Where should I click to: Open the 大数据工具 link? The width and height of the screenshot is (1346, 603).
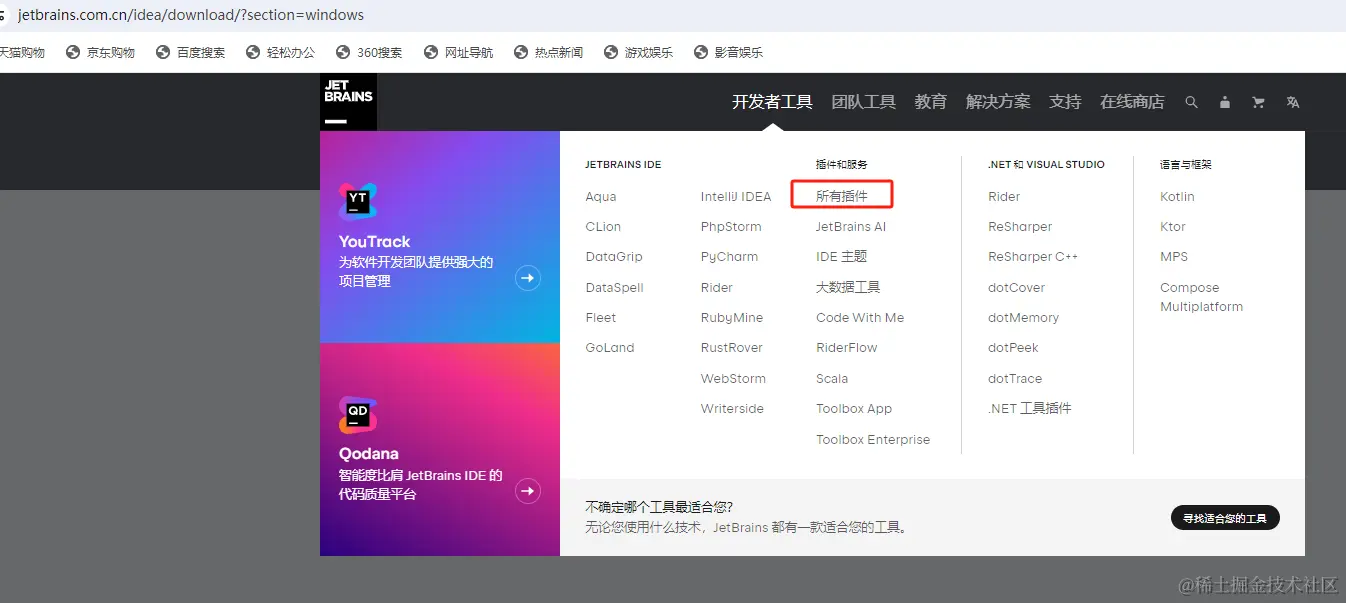(848, 288)
